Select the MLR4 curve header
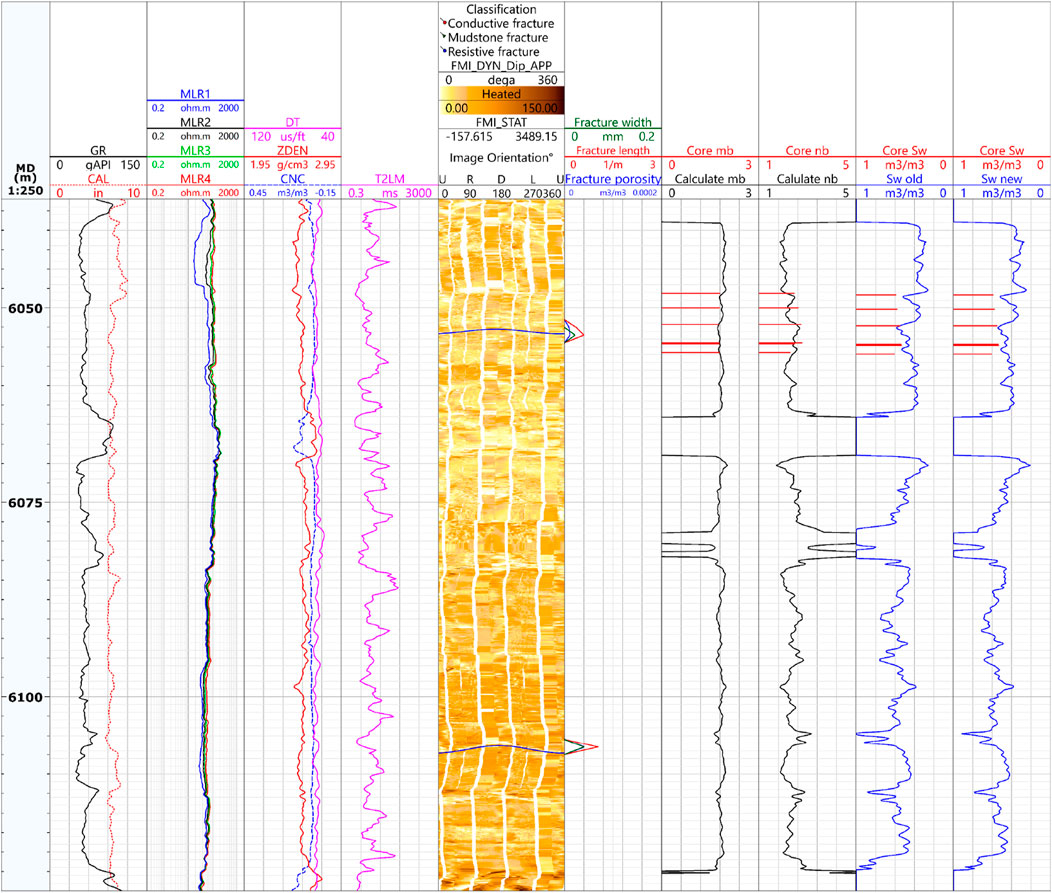 click(195, 179)
